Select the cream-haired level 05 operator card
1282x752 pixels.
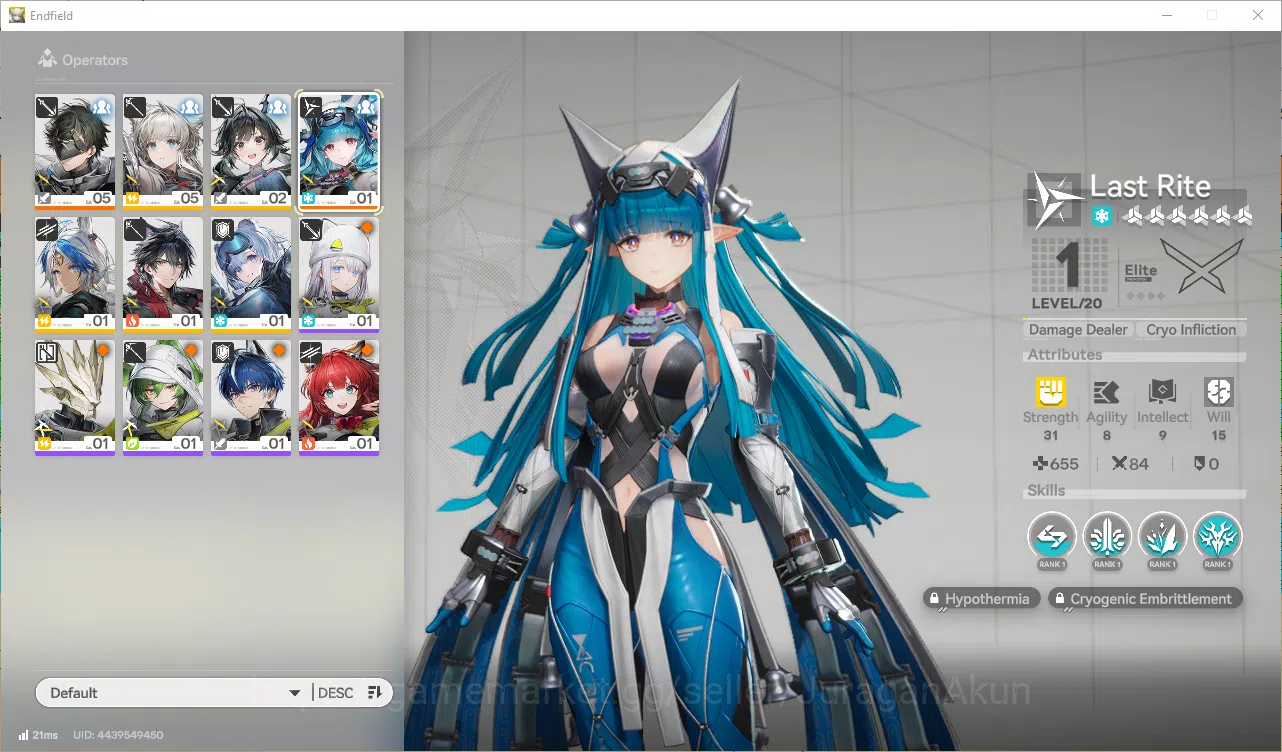point(163,151)
